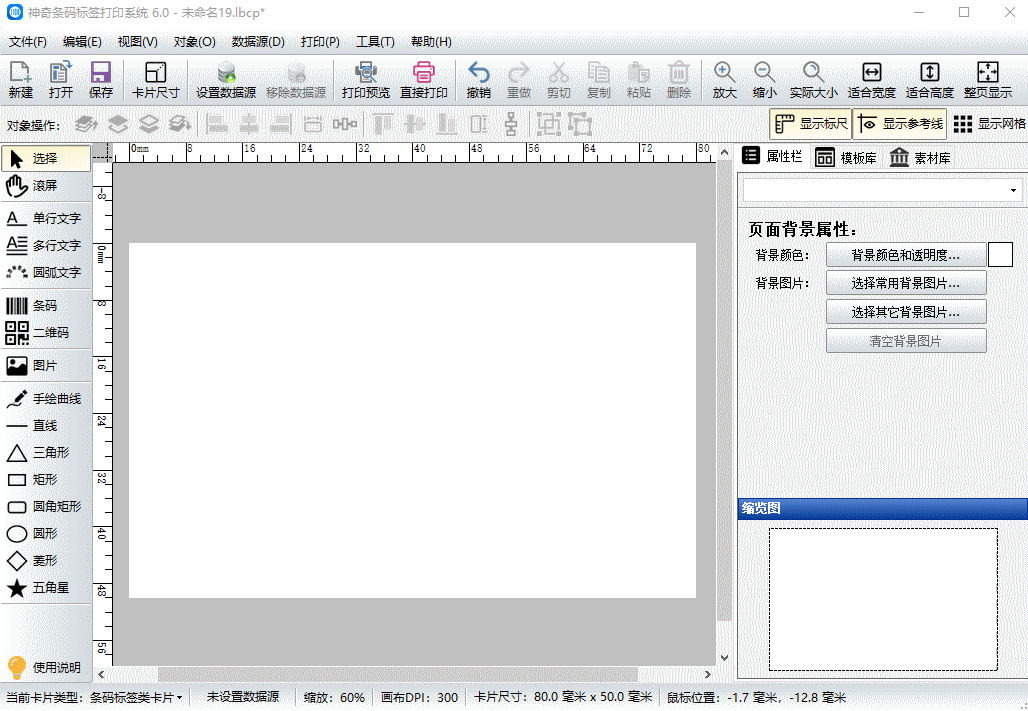Select the 条码 barcode tool
Viewport: 1028px width, 711px height.
46,306
